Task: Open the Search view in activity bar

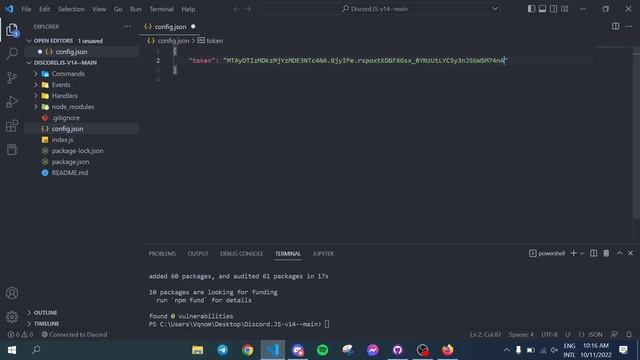Action: (12, 53)
